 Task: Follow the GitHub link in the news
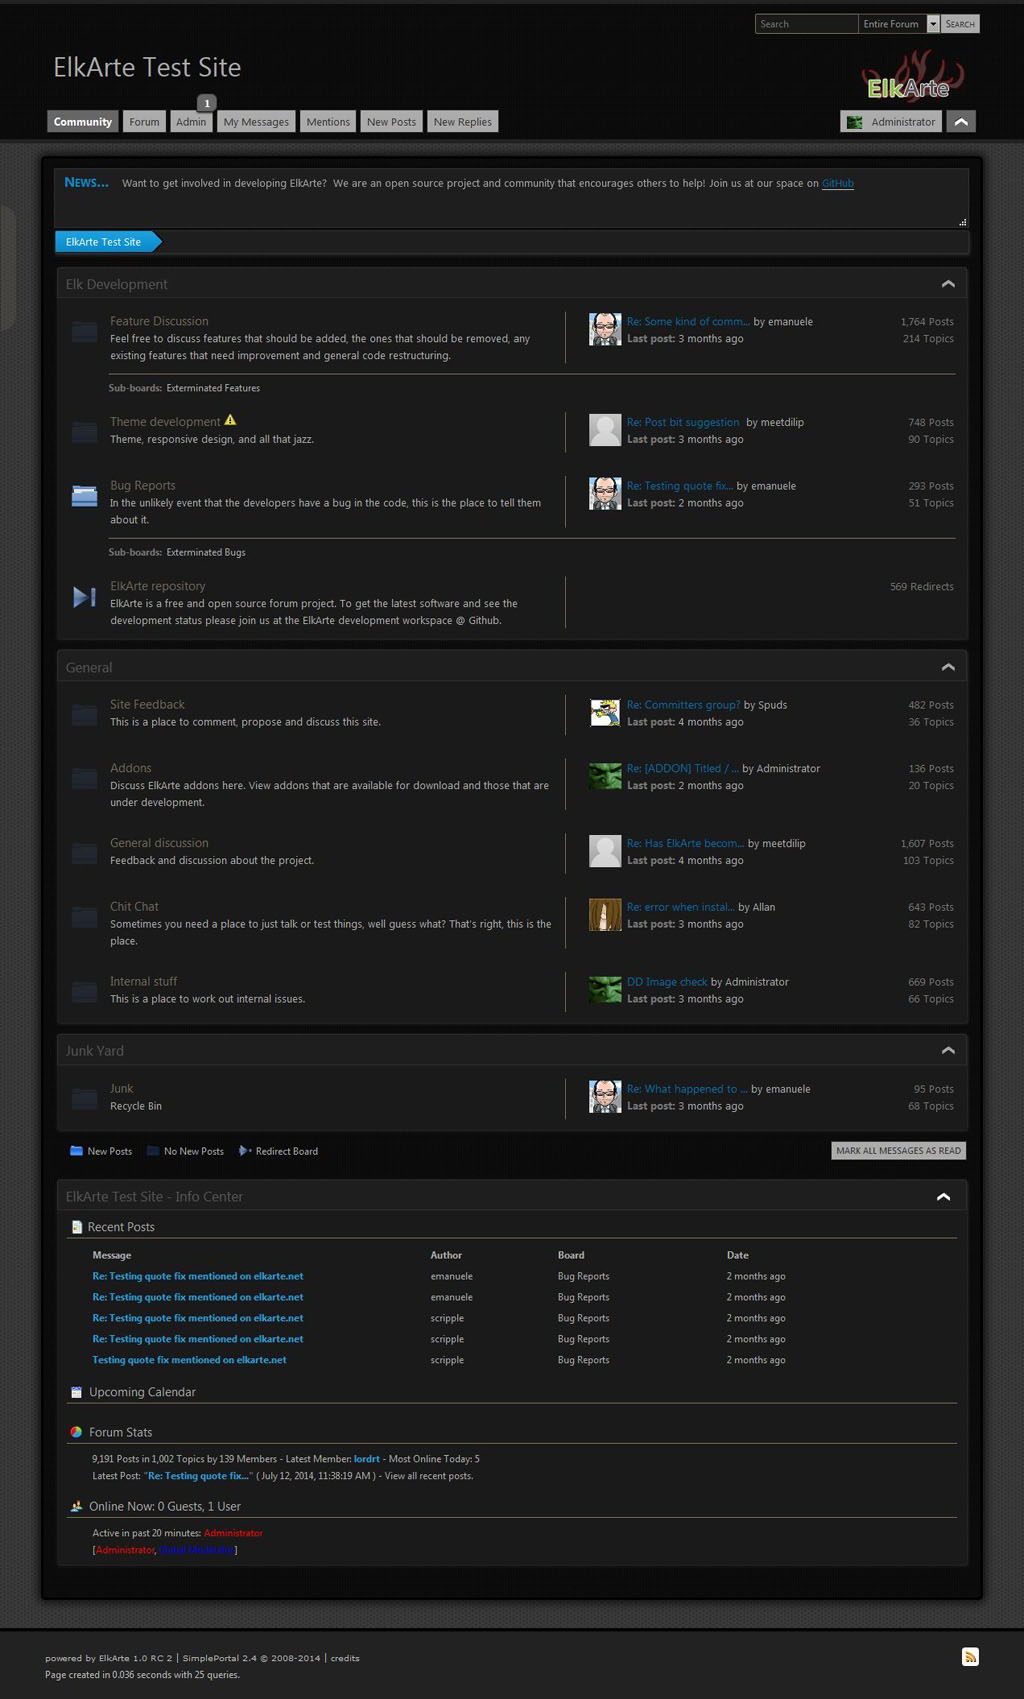click(838, 183)
